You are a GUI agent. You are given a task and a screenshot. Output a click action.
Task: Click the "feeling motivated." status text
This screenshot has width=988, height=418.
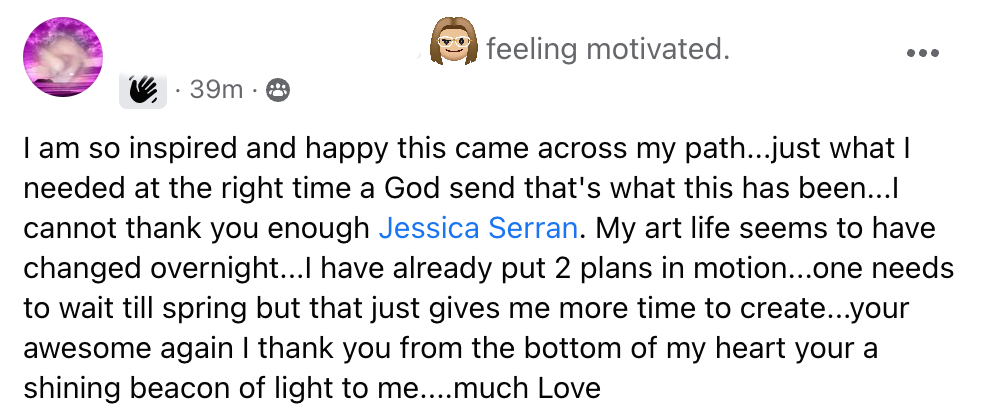607,48
